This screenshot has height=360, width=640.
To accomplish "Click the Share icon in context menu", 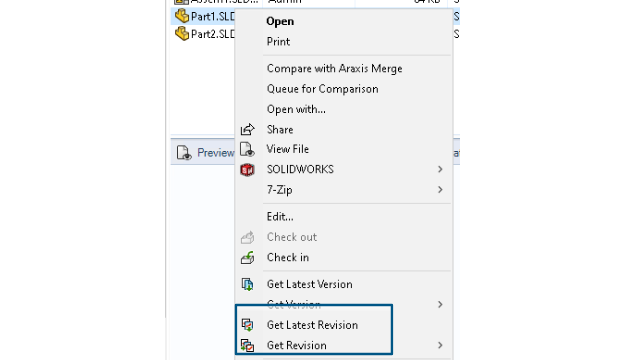I will coord(247,129).
